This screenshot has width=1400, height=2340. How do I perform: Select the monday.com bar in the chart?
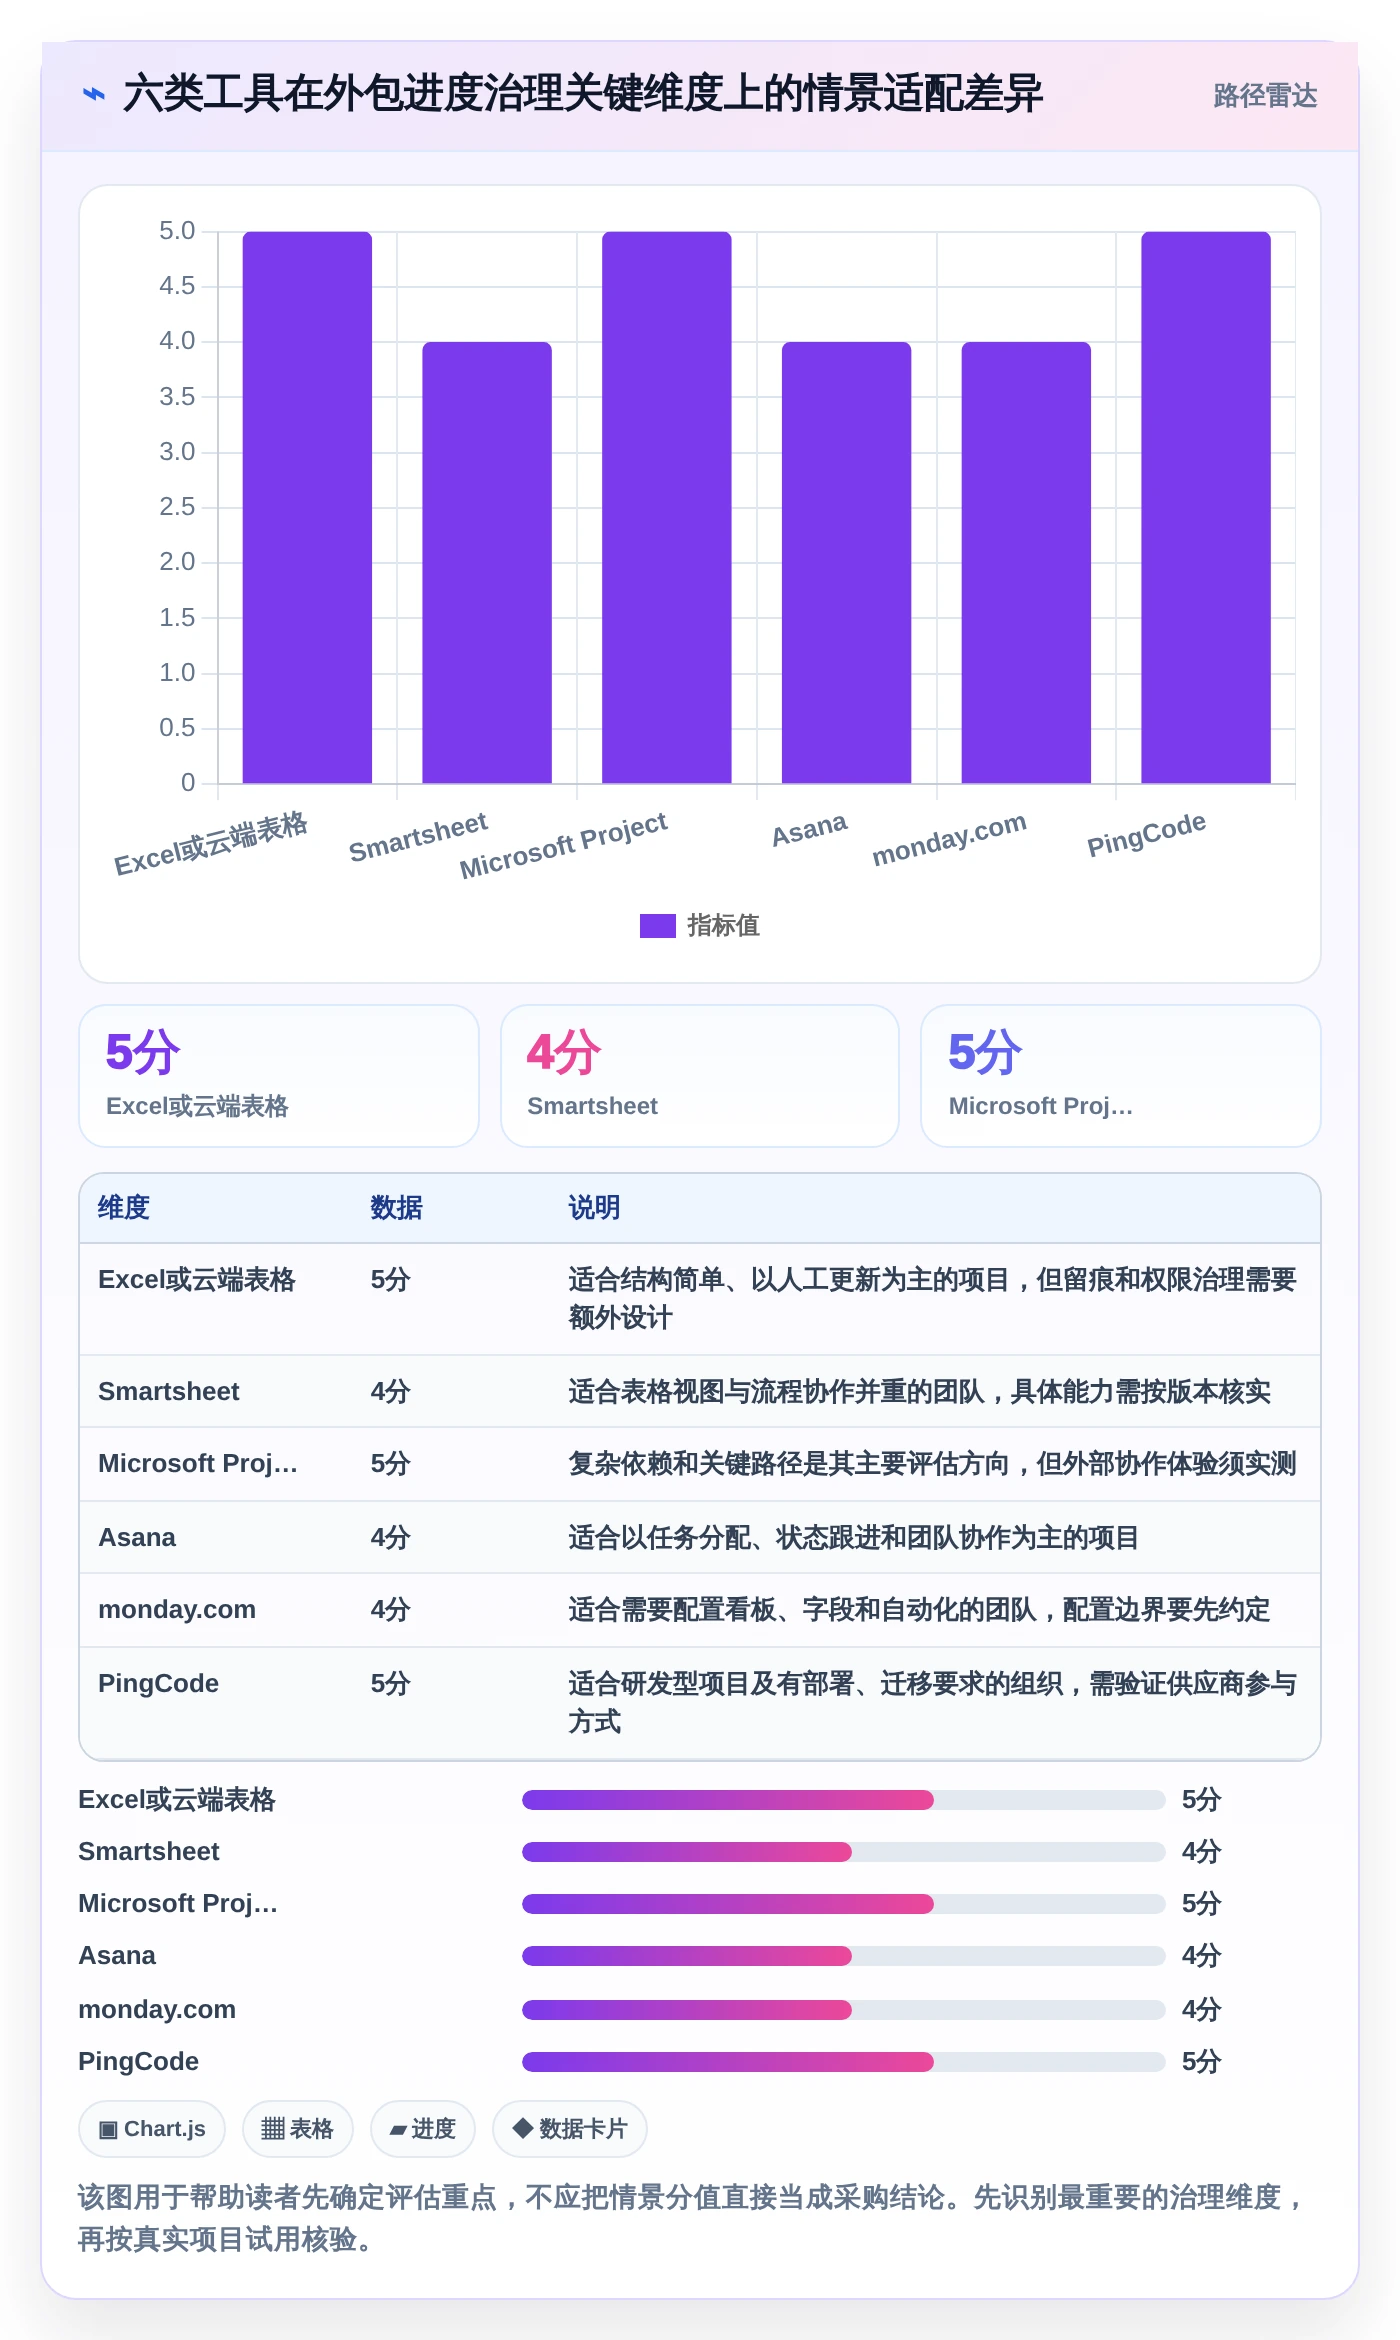click(x=1026, y=562)
